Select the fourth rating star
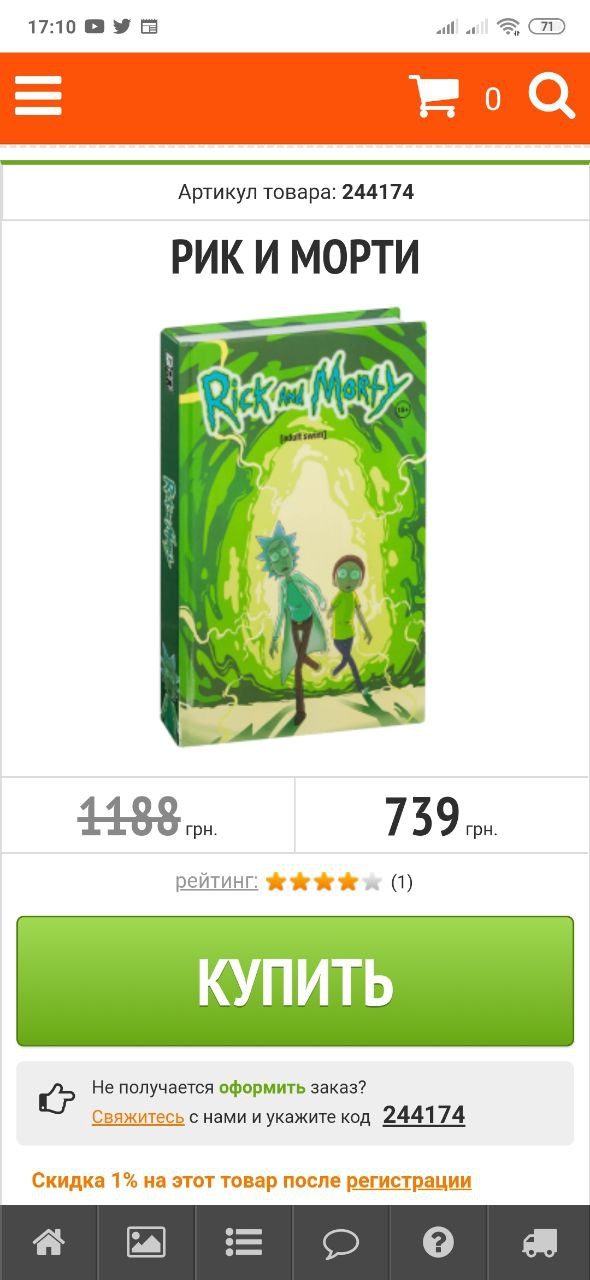This screenshot has width=590, height=1280. [x=348, y=881]
